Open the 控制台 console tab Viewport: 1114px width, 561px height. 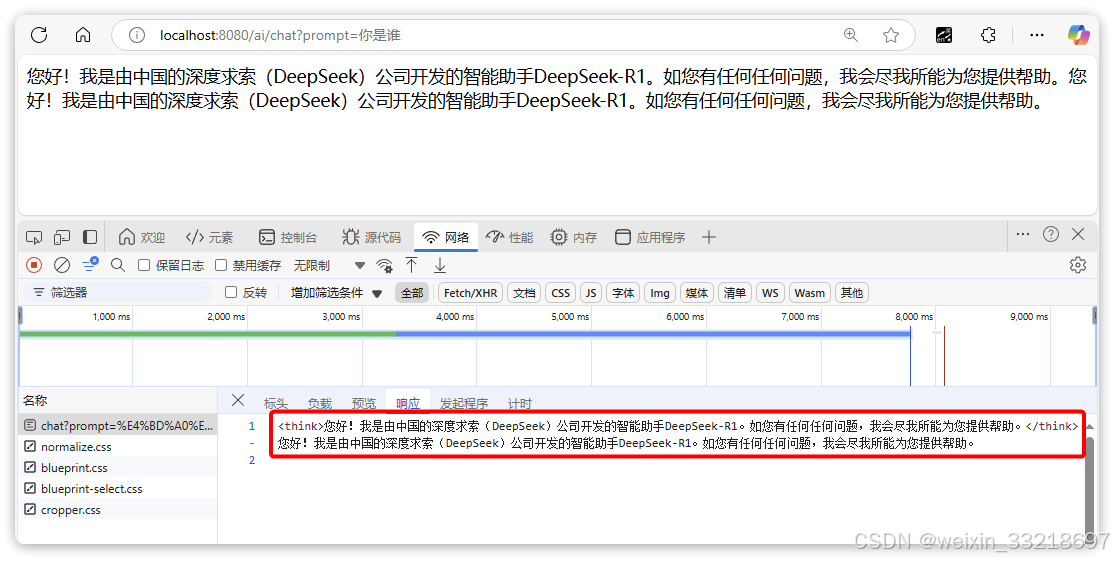[x=288, y=237]
